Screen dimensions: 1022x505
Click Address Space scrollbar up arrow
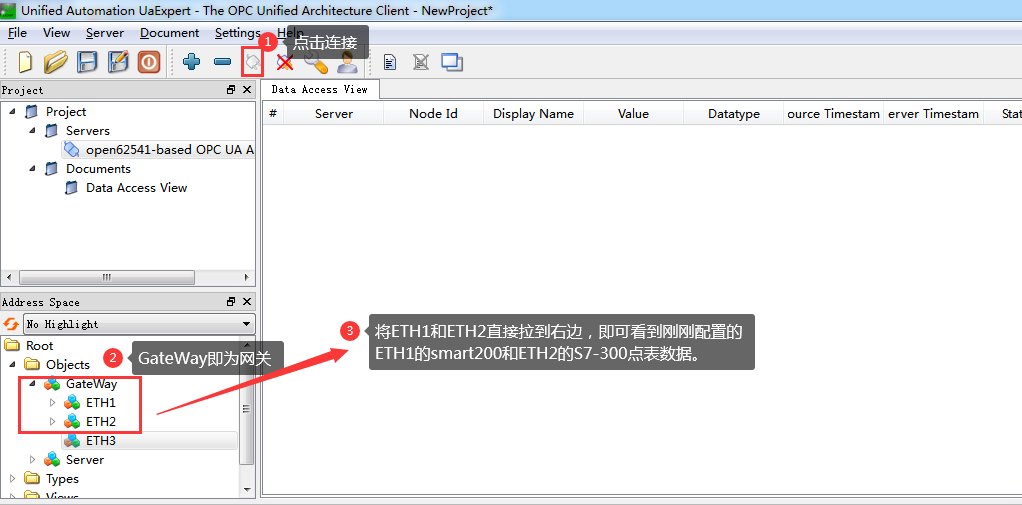(x=246, y=345)
